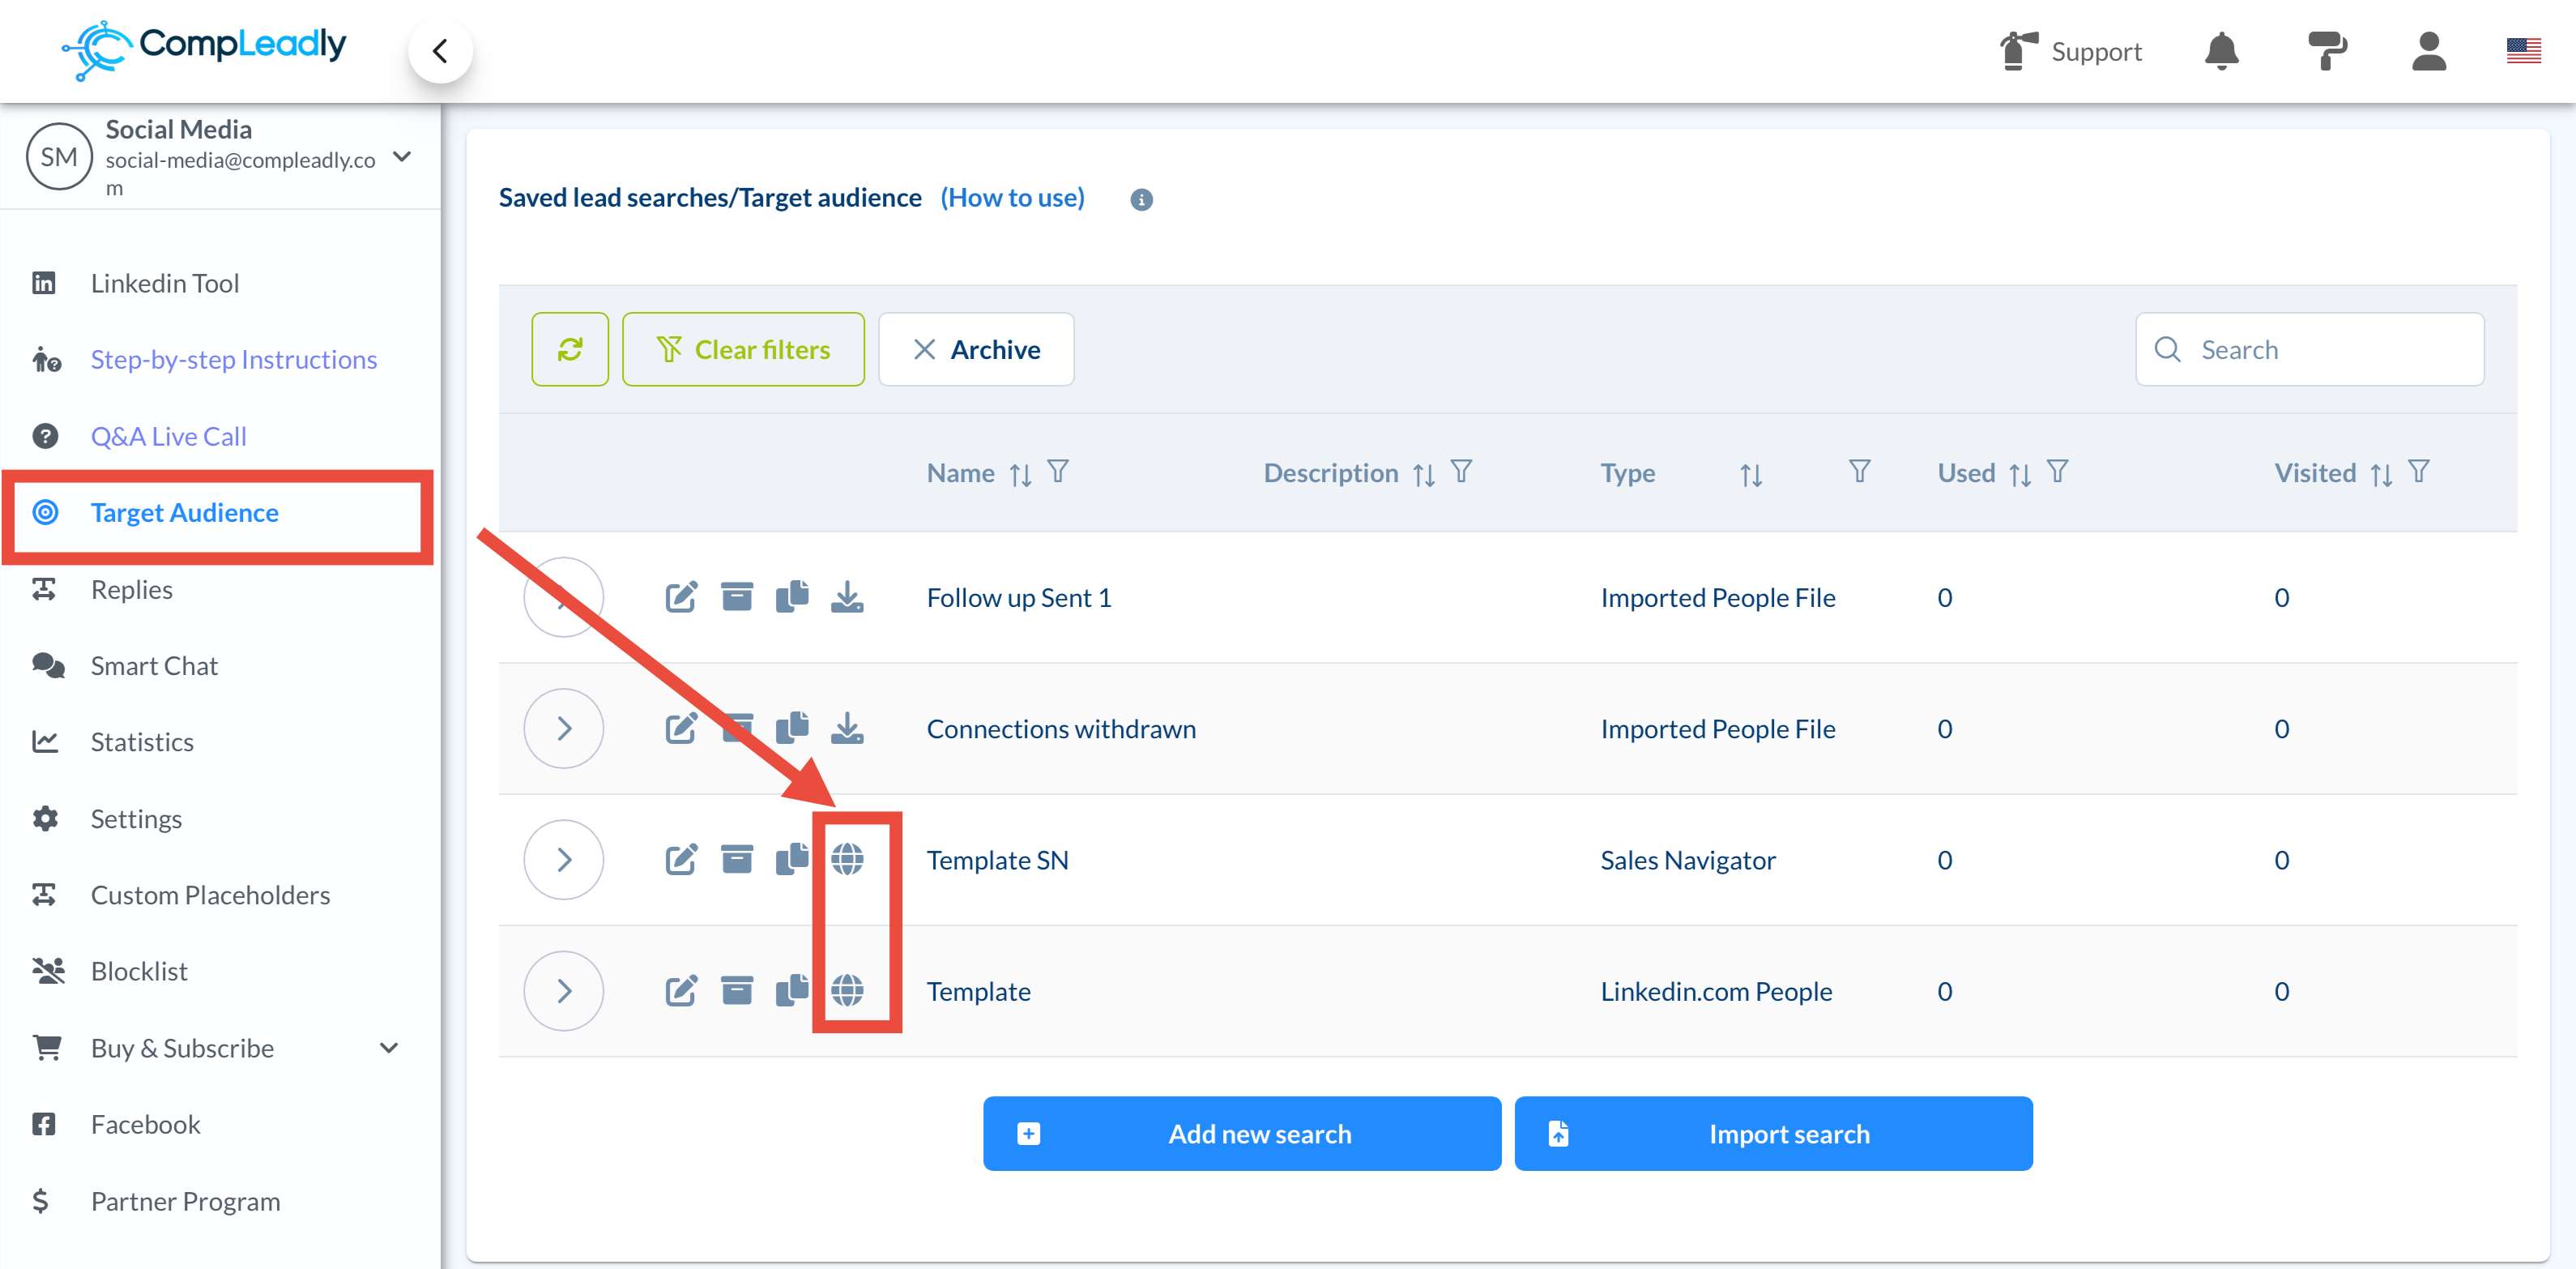Image resolution: width=2576 pixels, height=1269 pixels.
Task: Click the edit icon for Follow up Sent 1
Action: pos(681,597)
